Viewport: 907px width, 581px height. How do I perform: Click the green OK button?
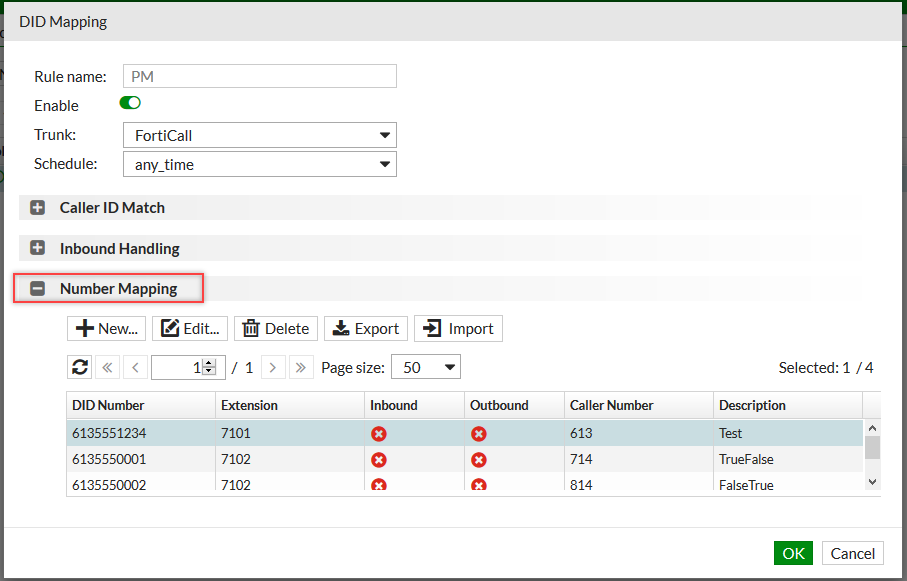(x=793, y=553)
